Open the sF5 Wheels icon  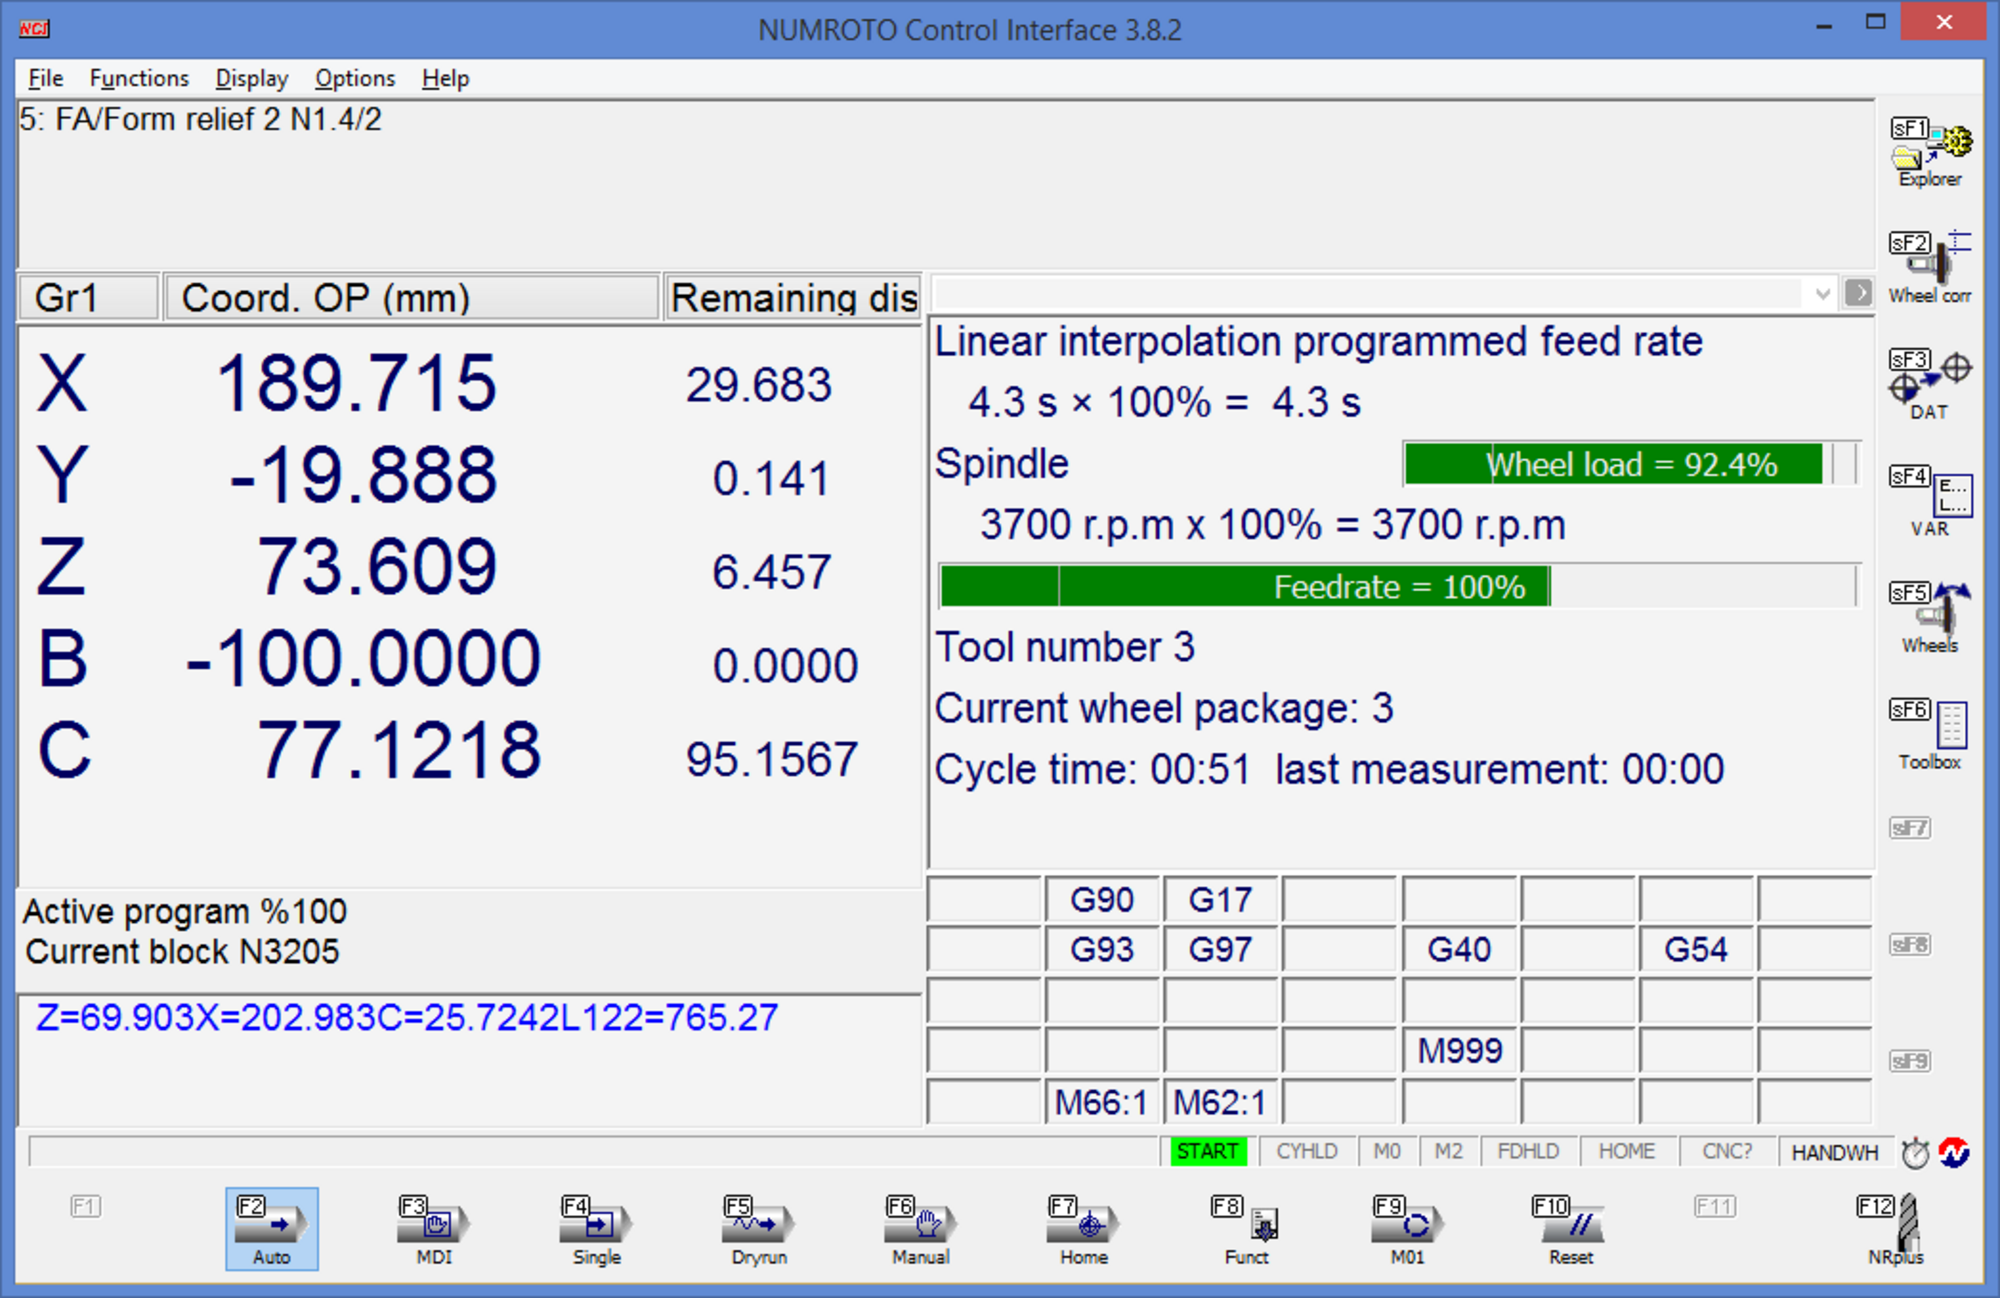tap(1929, 618)
